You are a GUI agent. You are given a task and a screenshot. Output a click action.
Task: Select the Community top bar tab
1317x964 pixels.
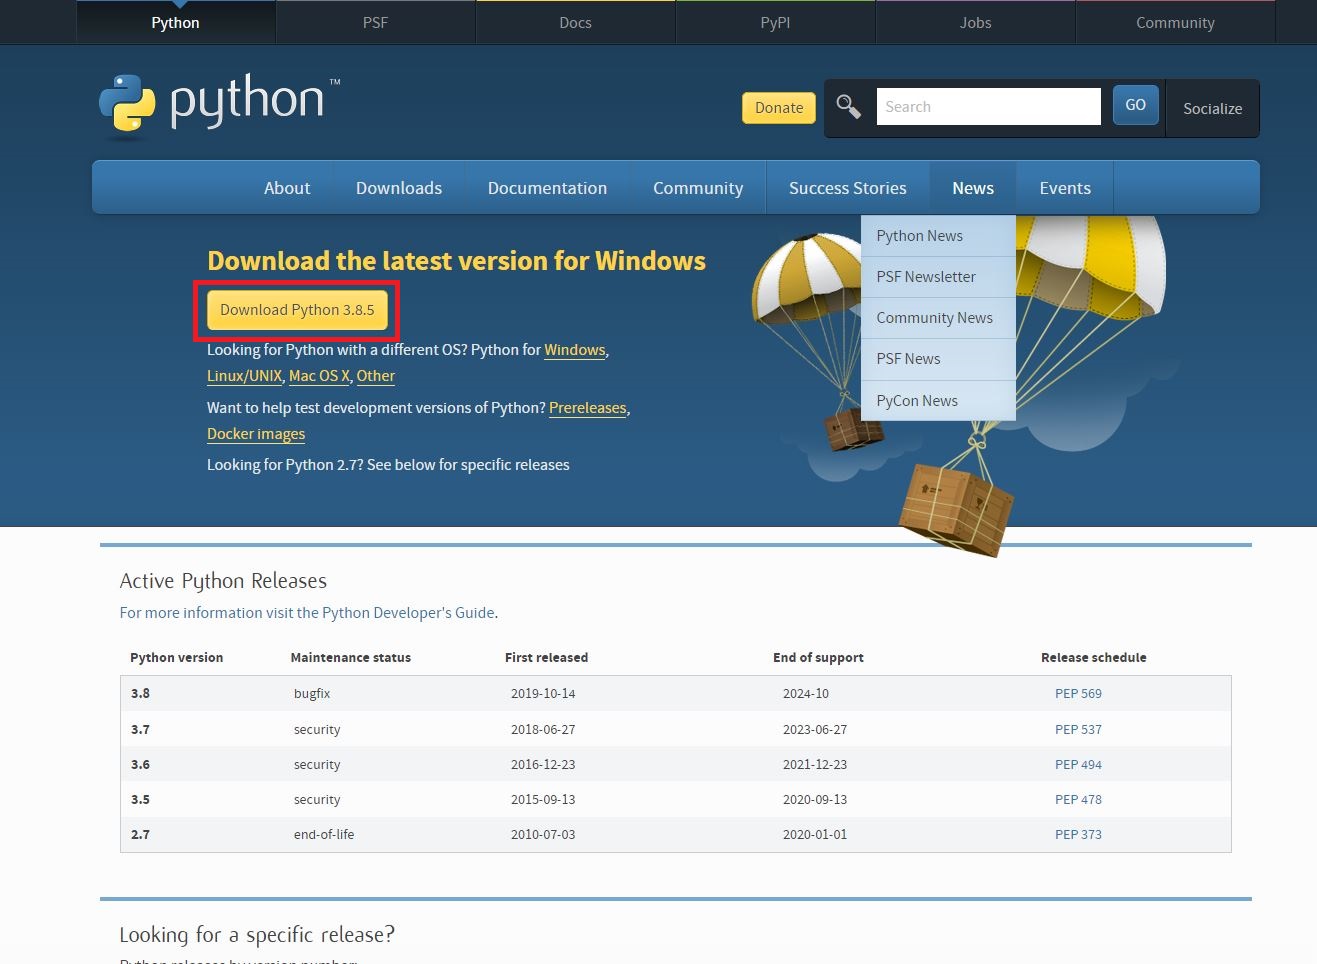click(x=1175, y=22)
